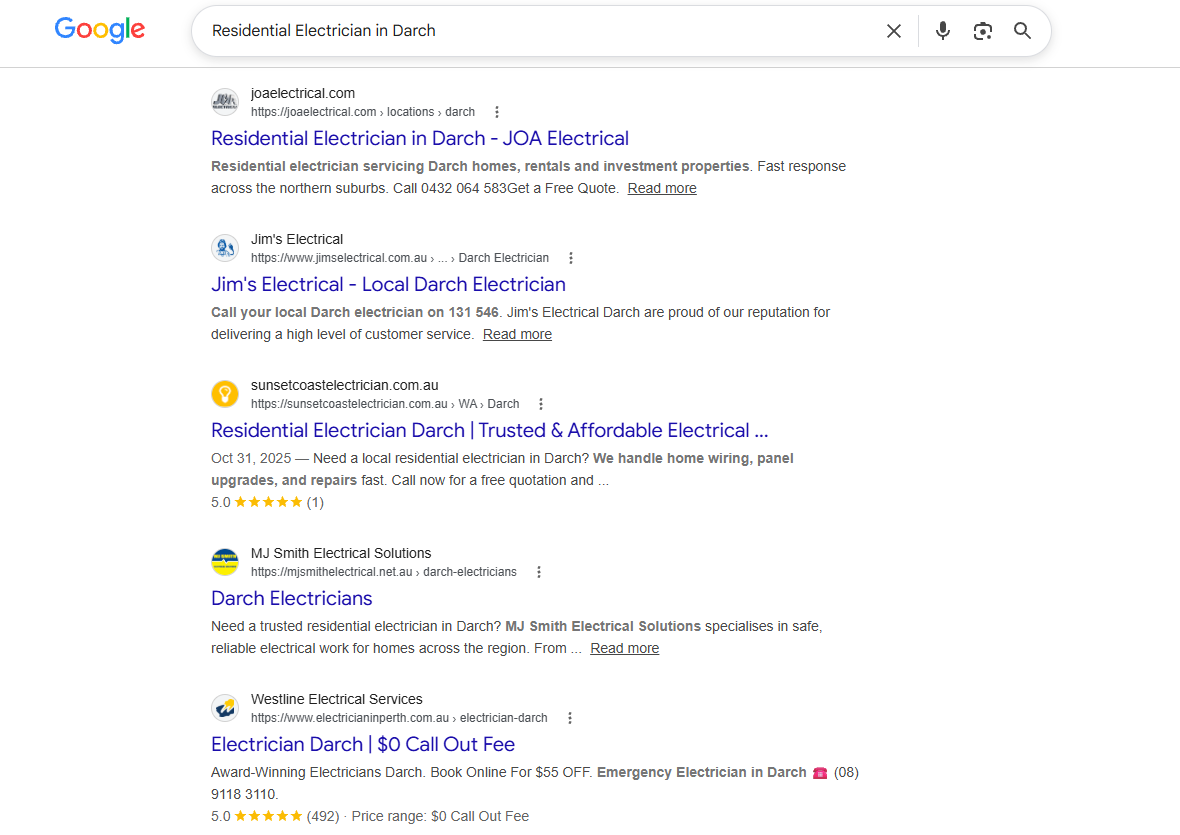Click the 5.0 star rating with (1) review

point(267,503)
